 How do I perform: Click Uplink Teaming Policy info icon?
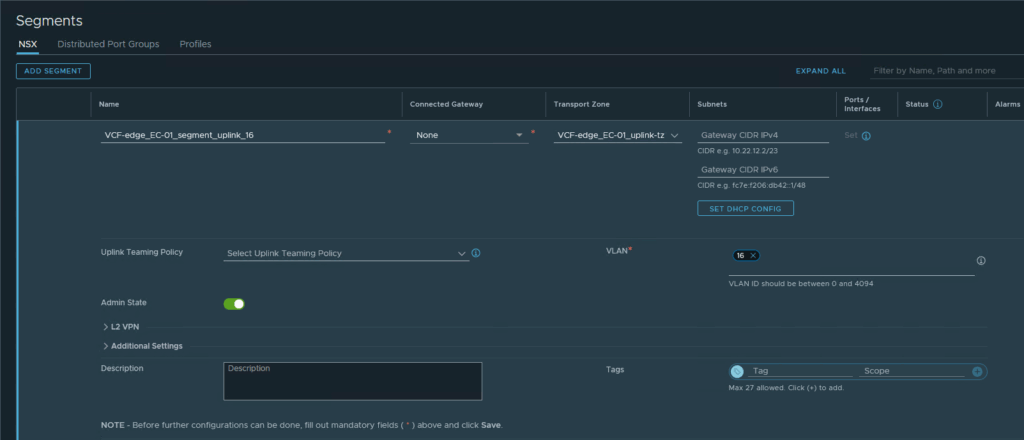(476, 253)
